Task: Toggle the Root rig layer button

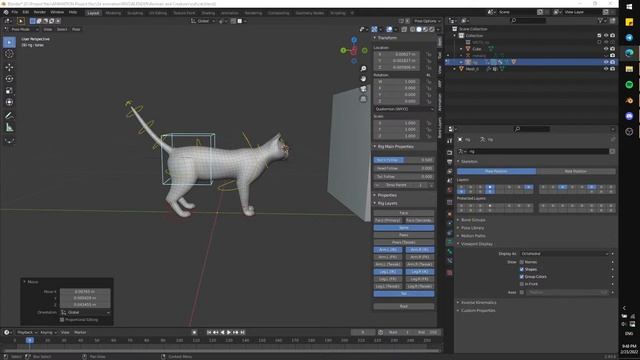Action: pos(404,306)
